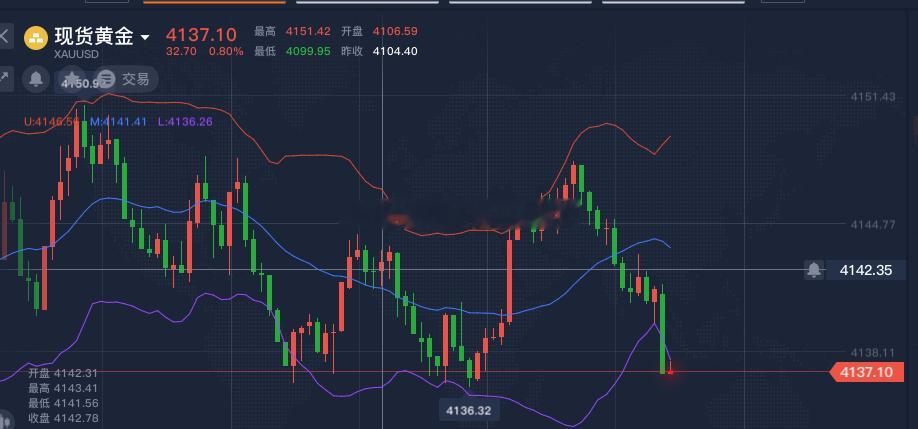
Task: Click the 收盘 4142.78 candle info
Action: (x=63, y=418)
